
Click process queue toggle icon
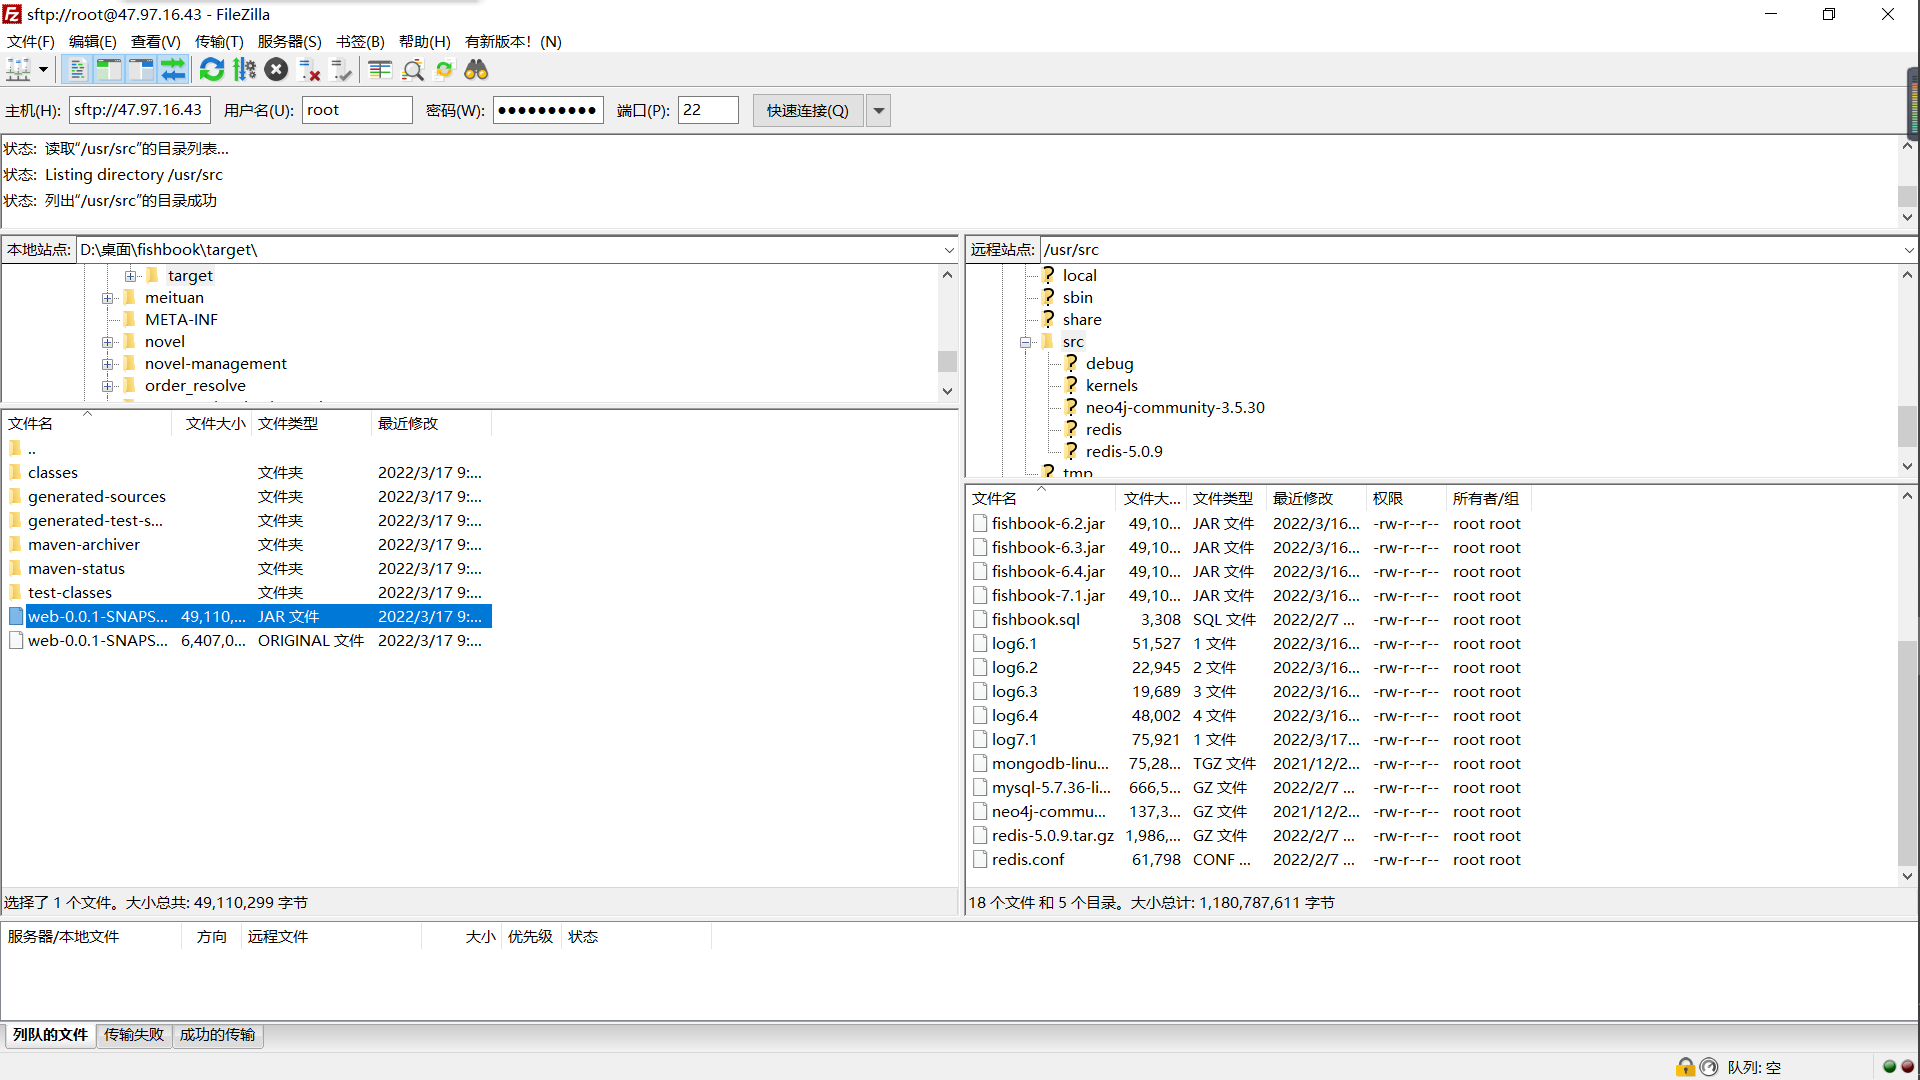coord(244,70)
